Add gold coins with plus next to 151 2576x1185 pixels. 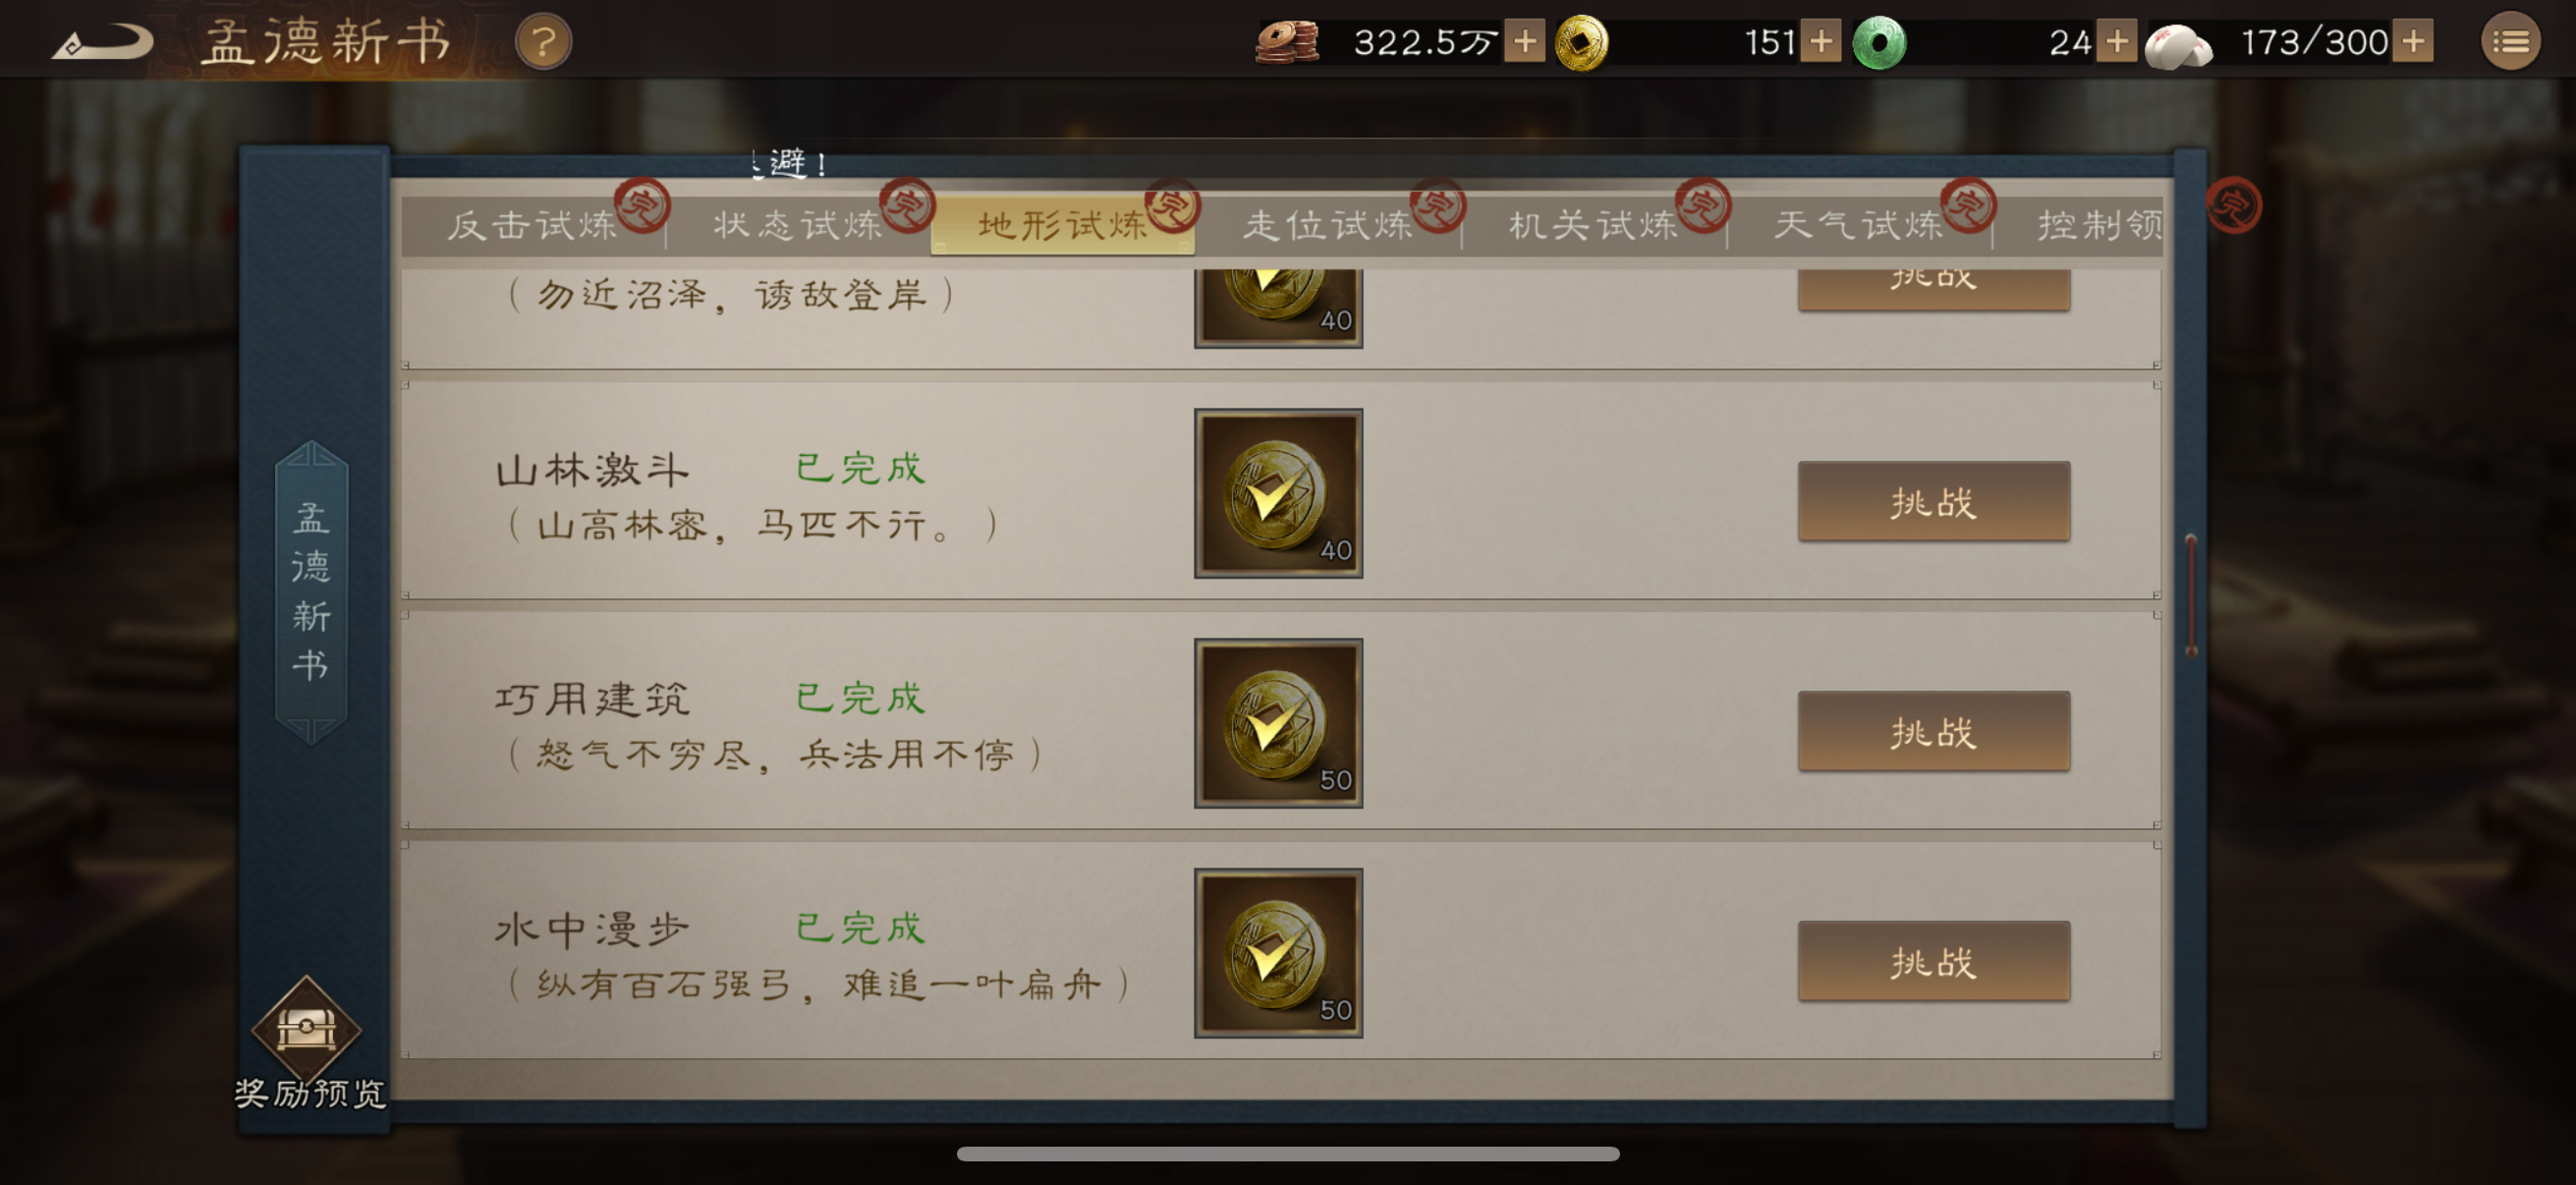1821,42
